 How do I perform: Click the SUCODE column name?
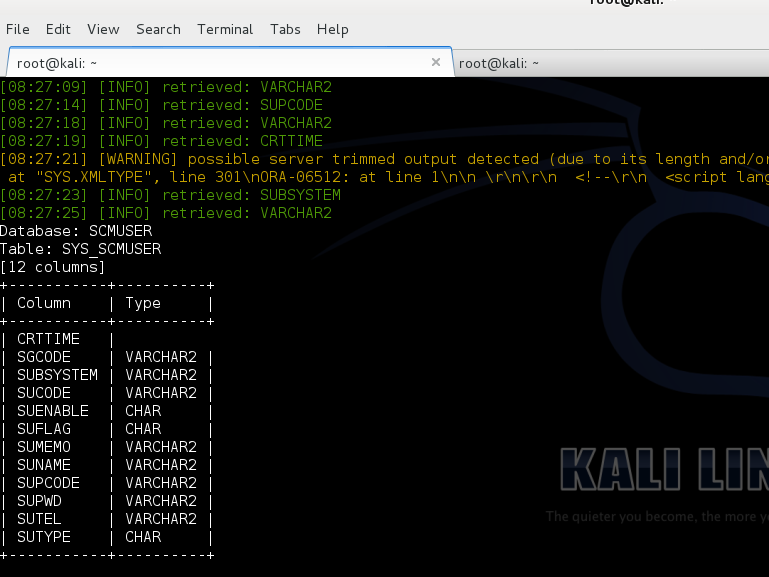click(x=44, y=393)
